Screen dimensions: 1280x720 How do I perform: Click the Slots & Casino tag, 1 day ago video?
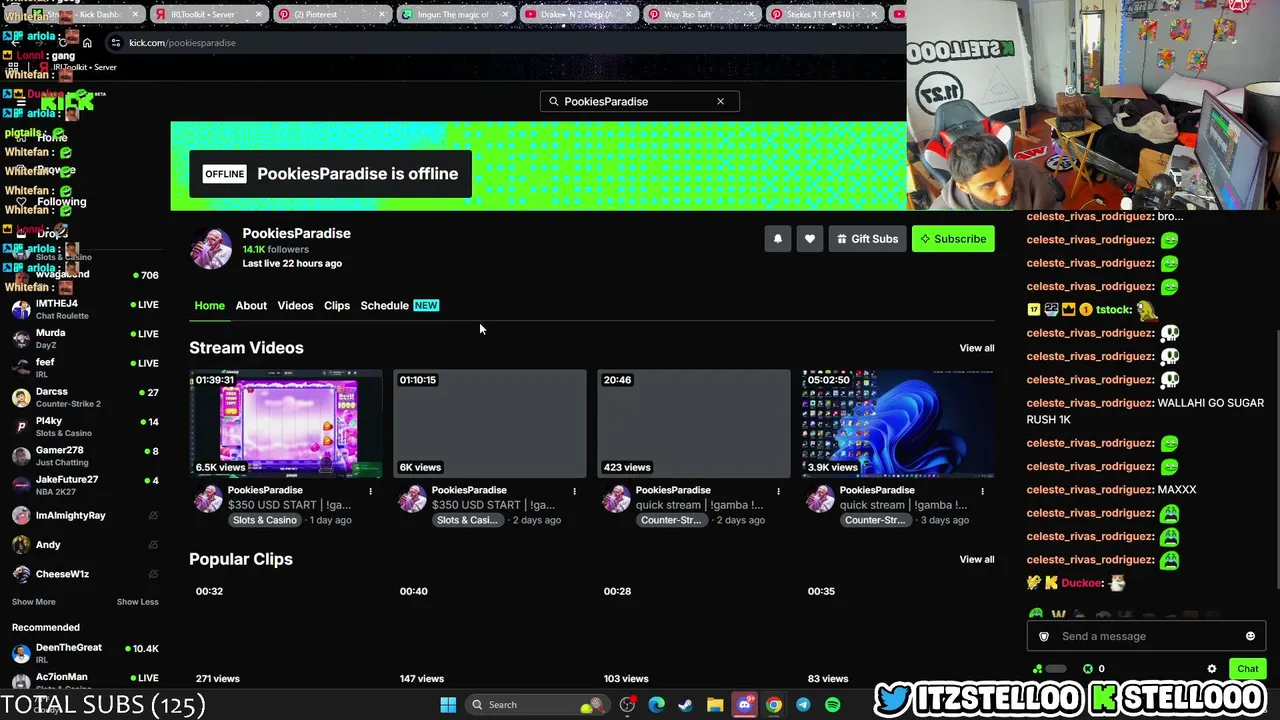click(x=265, y=521)
